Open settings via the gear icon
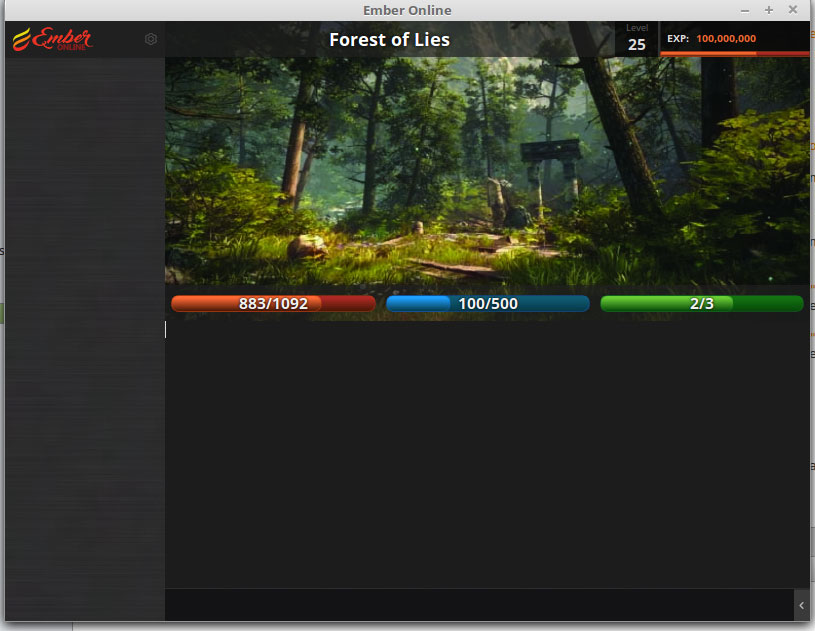This screenshot has height=631, width=815. pyautogui.click(x=151, y=39)
